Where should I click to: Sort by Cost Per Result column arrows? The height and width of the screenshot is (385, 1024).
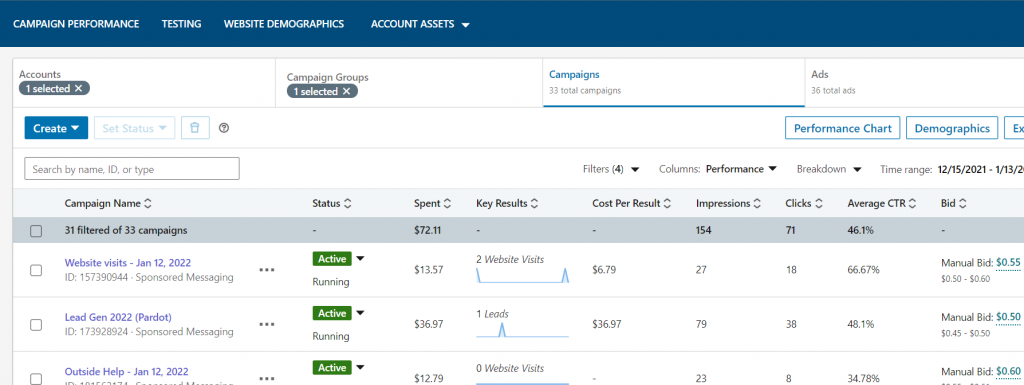(x=667, y=204)
